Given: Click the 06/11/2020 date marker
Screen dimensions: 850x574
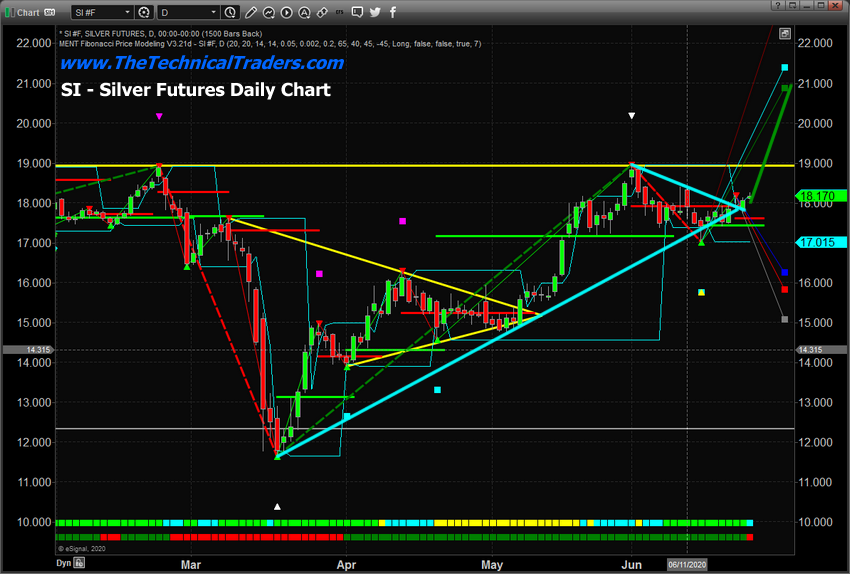Looking at the screenshot, I should click(687, 564).
